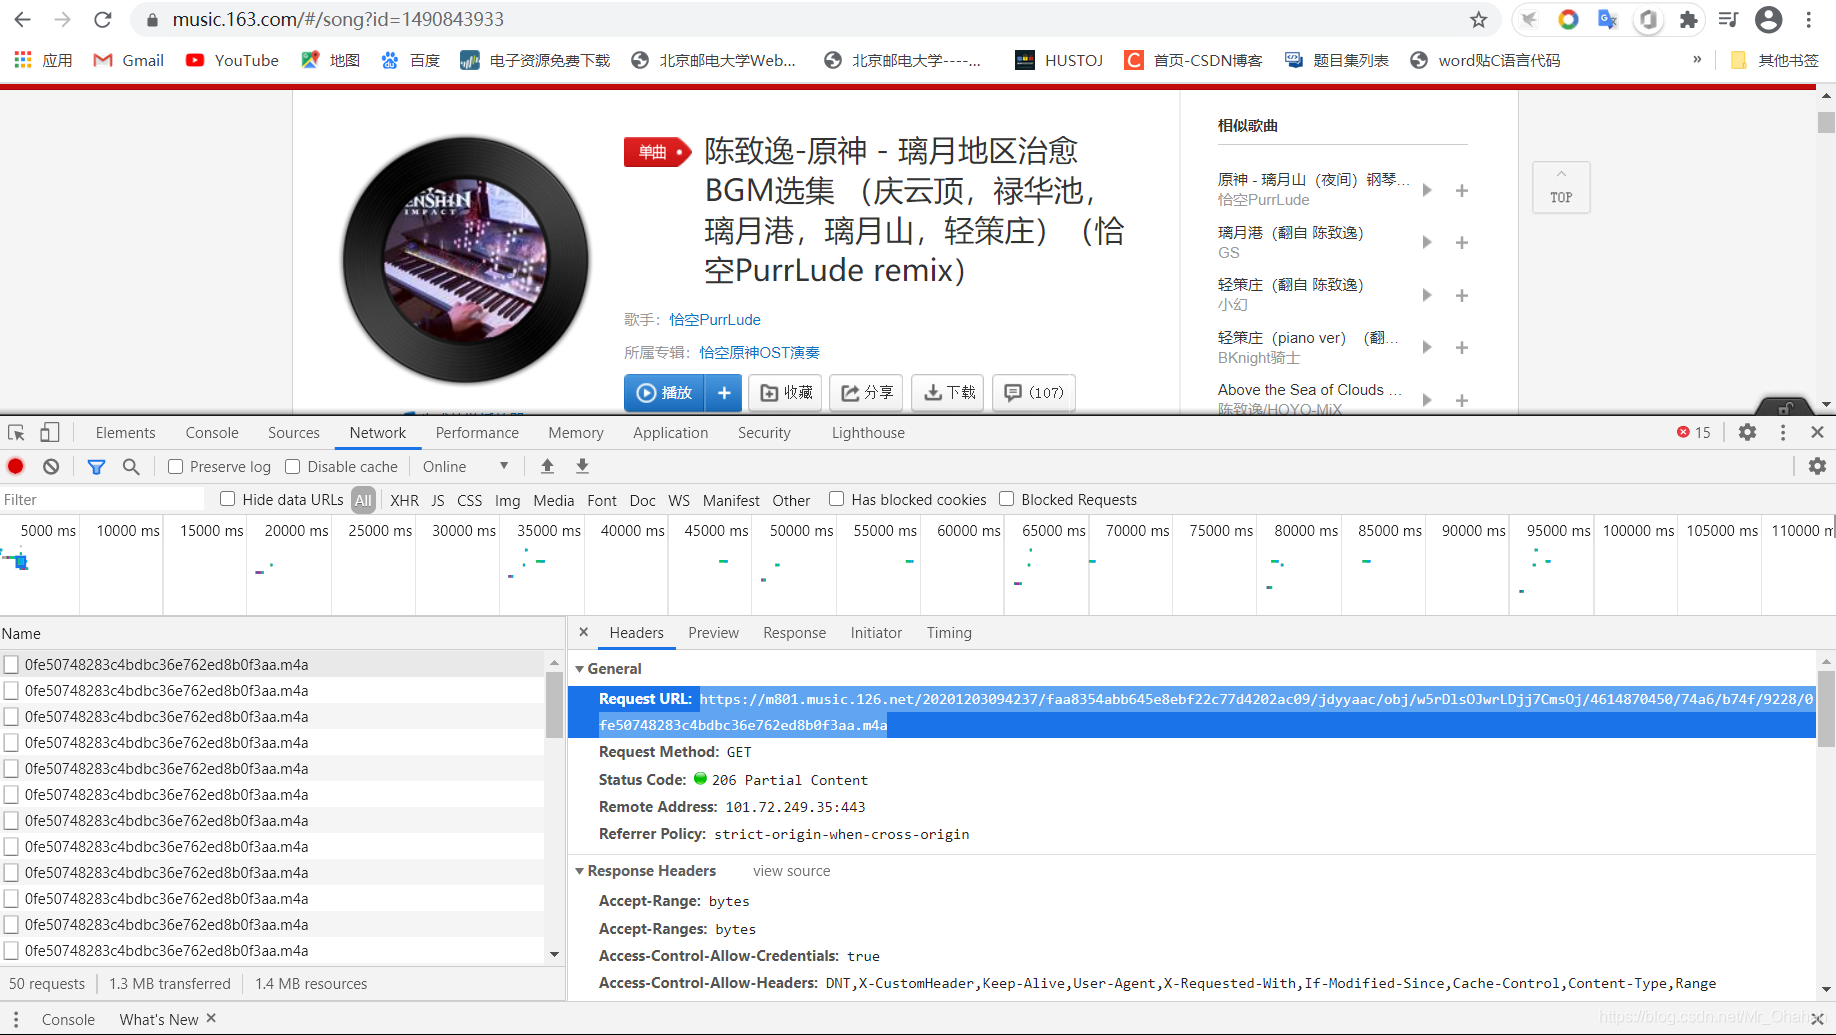Close the request details pane

[x=584, y=632]
